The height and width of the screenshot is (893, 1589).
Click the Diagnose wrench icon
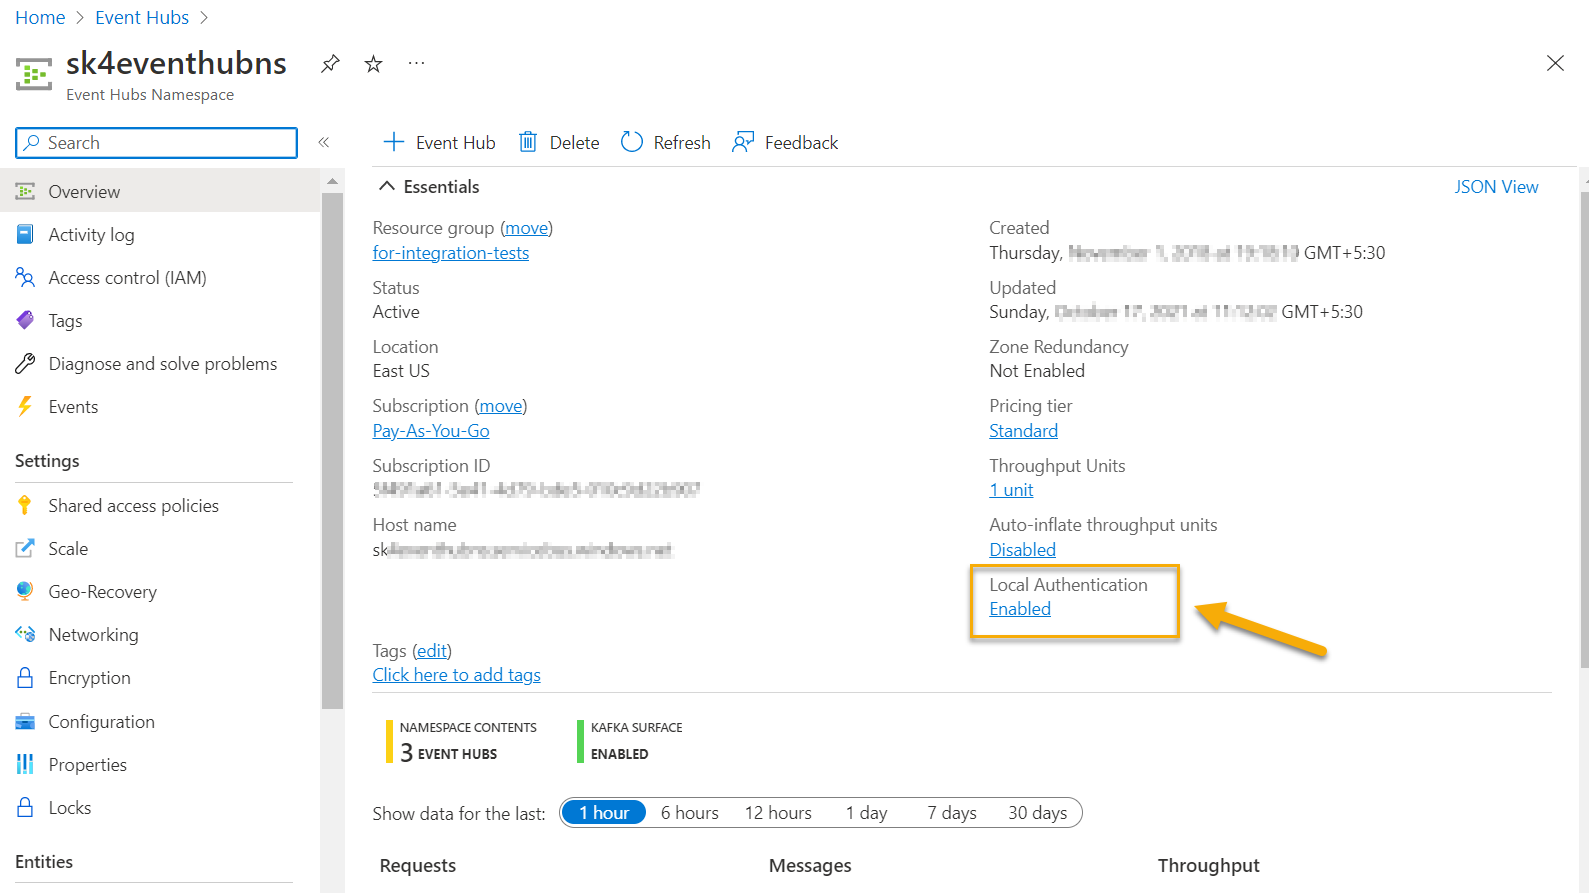tap(25, 363)
